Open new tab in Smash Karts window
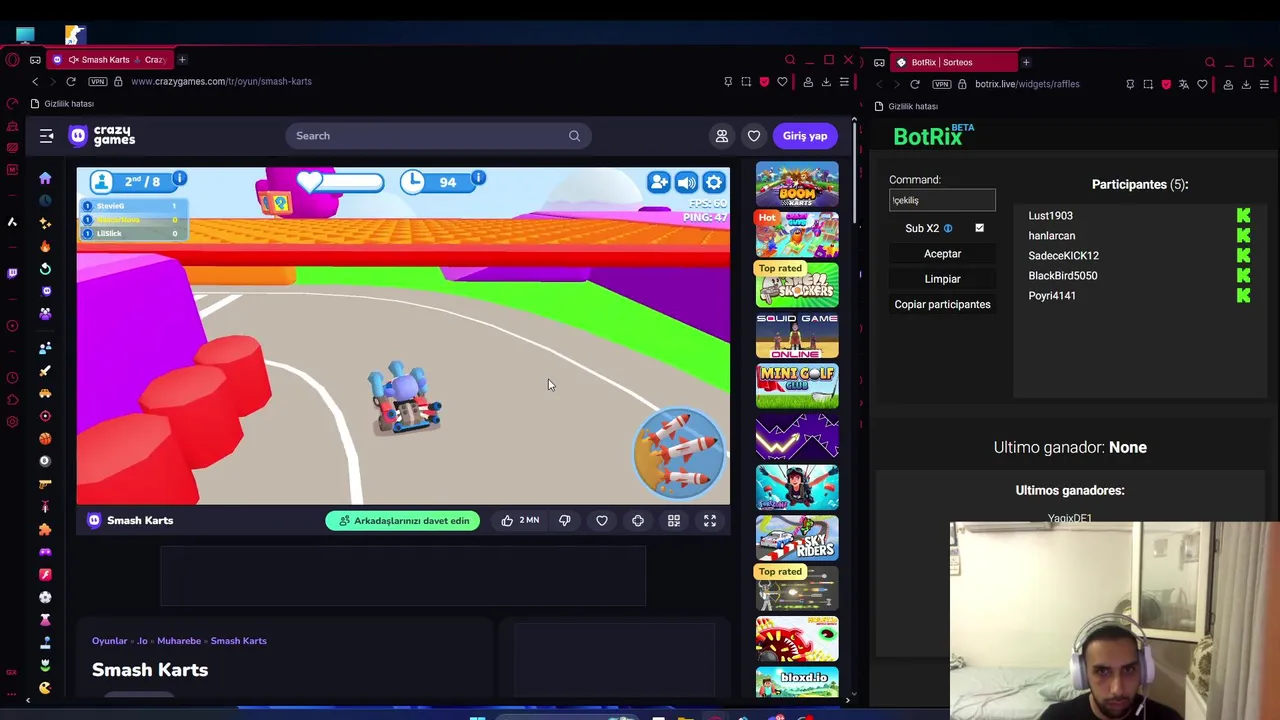 182,60
